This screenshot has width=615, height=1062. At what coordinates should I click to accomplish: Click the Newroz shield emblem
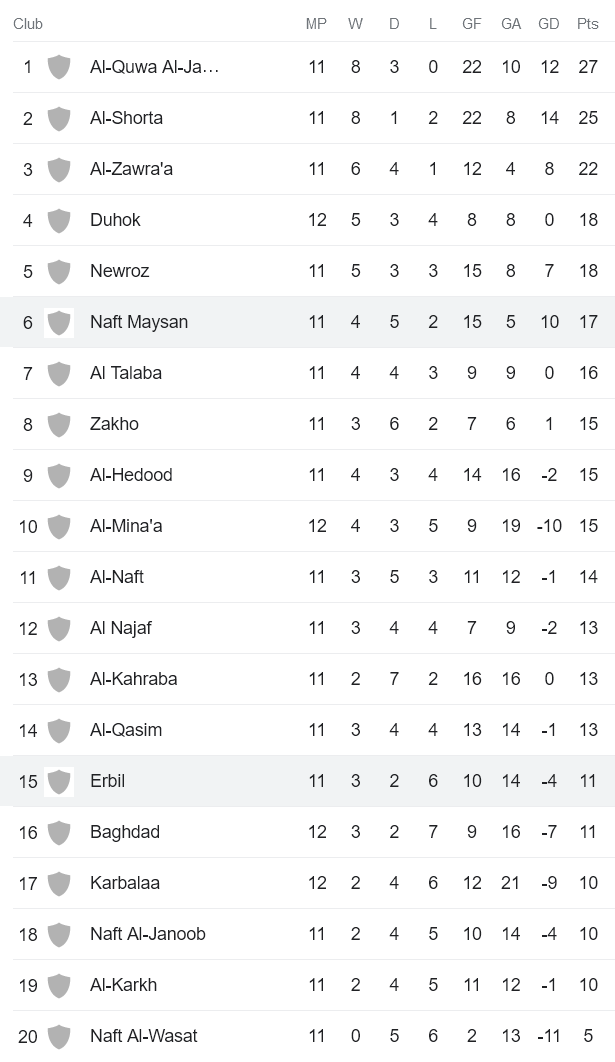coord(61,270)
